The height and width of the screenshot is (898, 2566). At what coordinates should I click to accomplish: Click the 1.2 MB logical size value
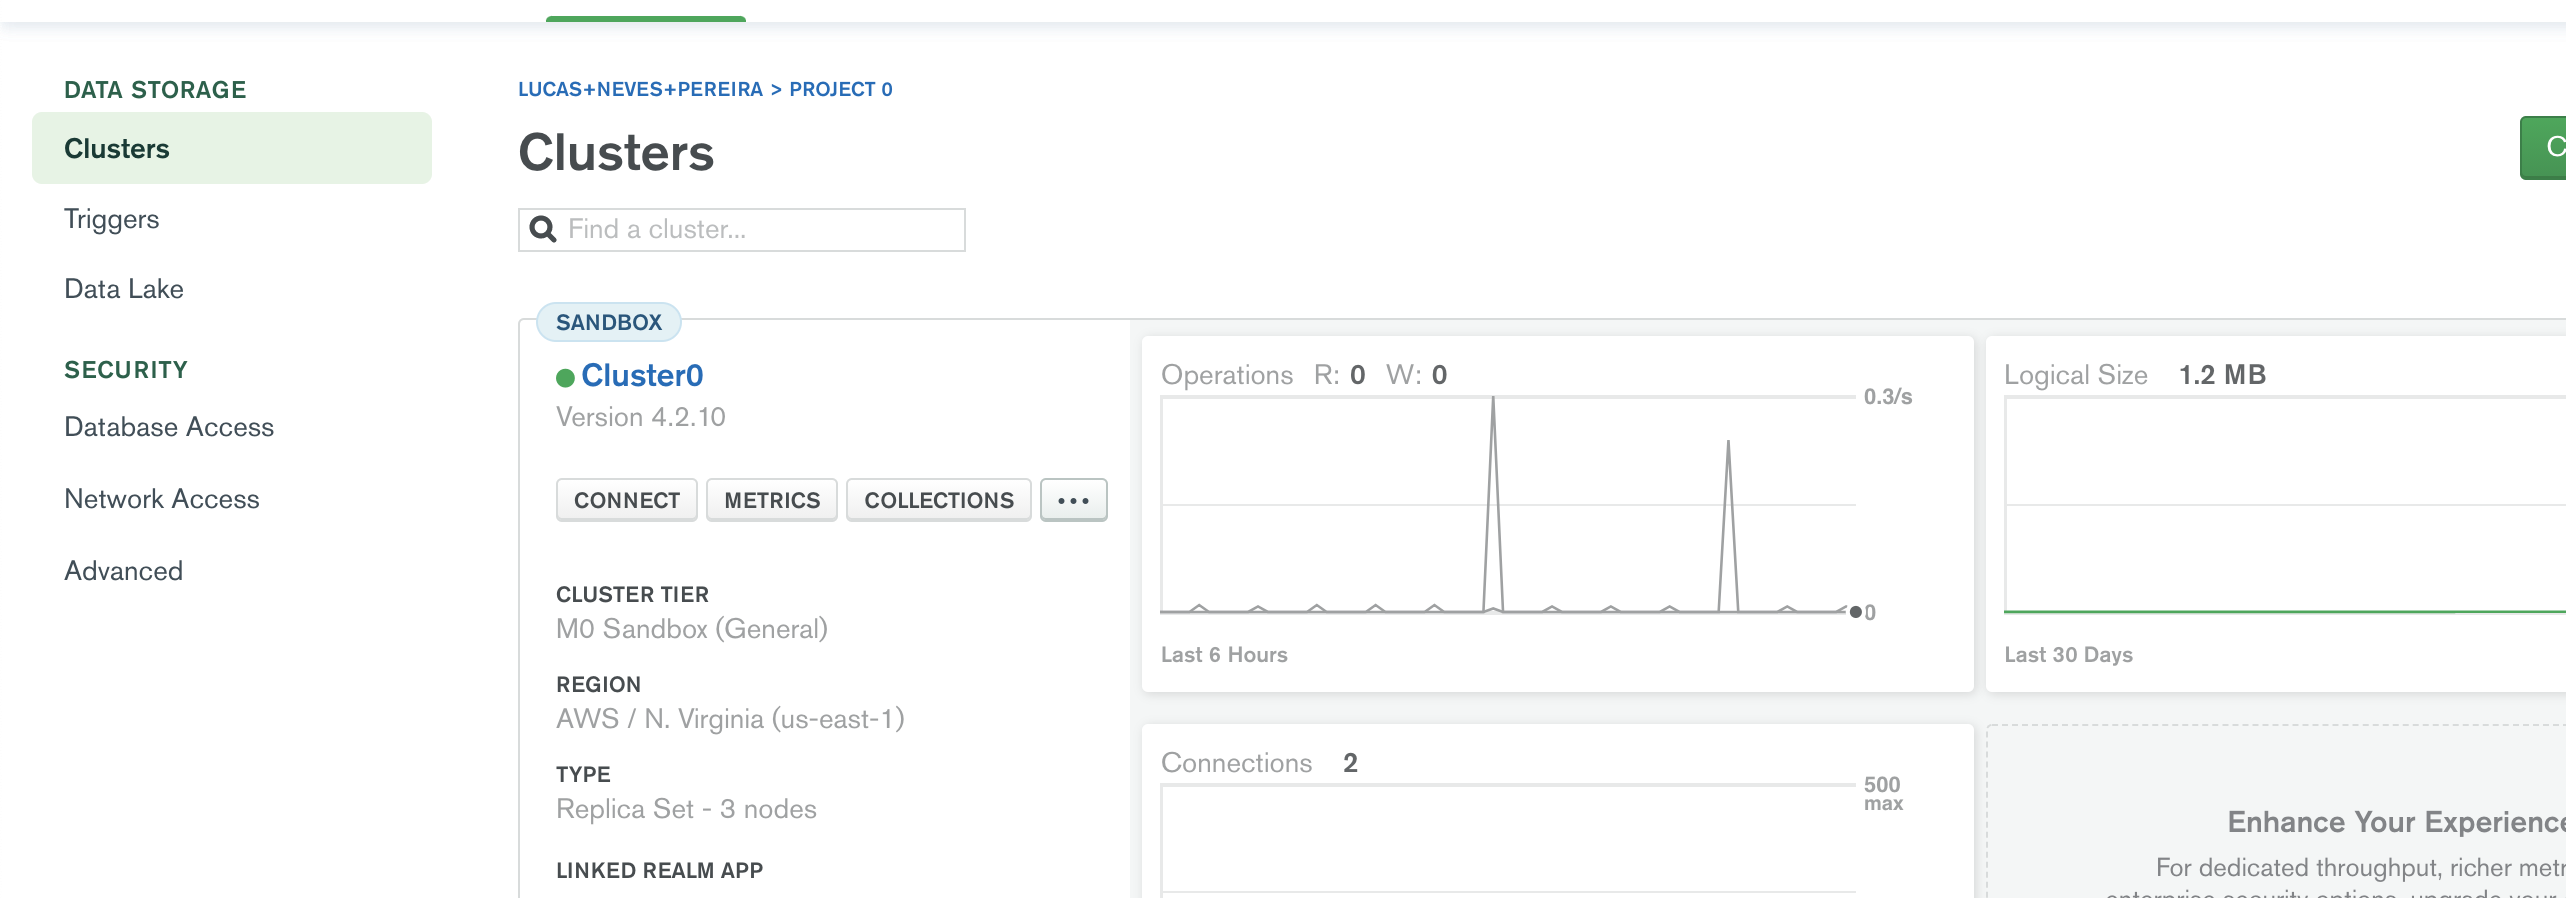coord(2222,375)
